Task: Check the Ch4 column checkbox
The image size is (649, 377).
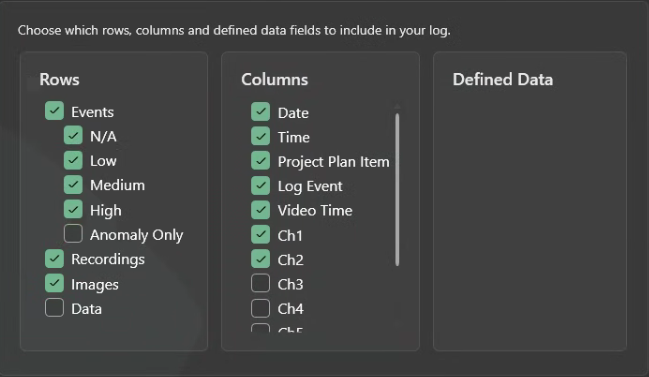Action: tap(260, 308)
